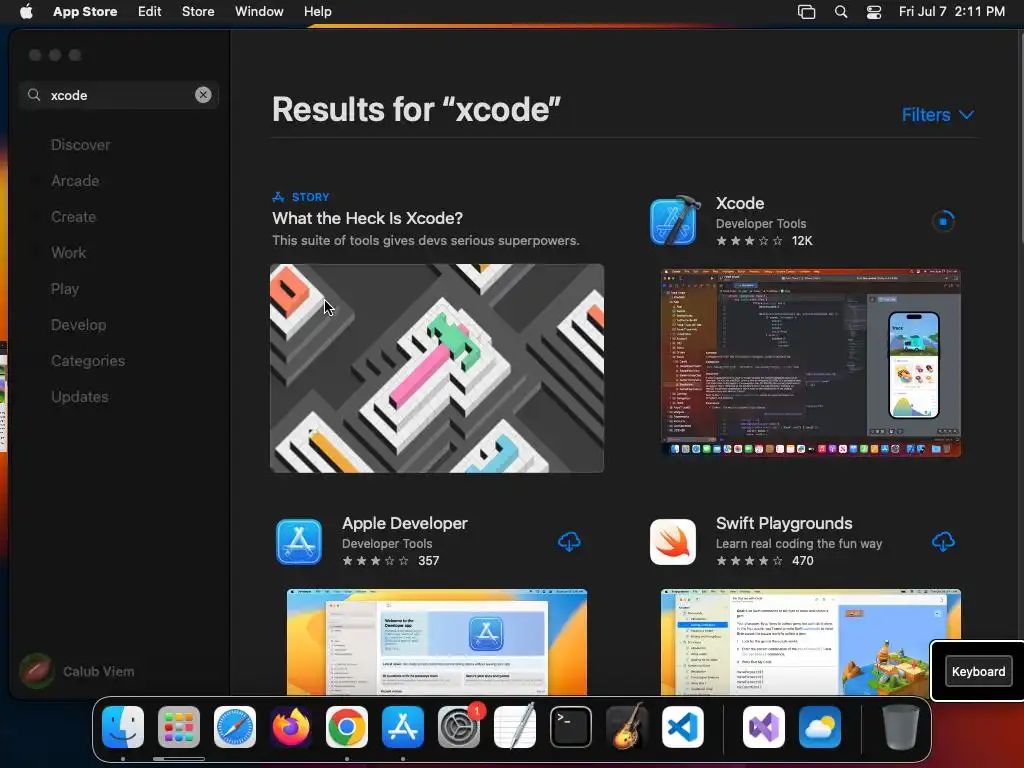1024x768 pixels.
Task: Go to the Work section
Action: (x=69, y=253)
